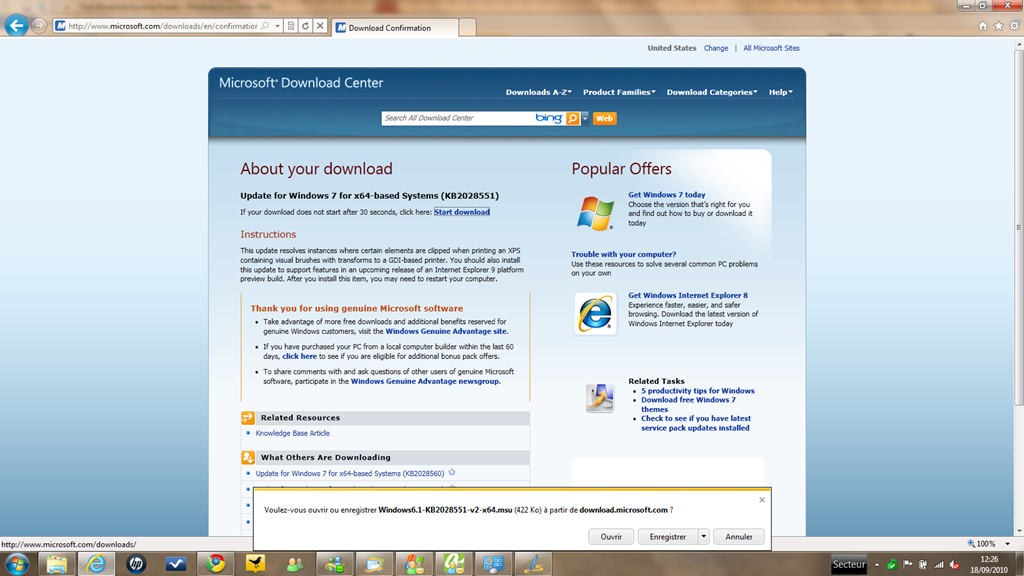Click the Start download link
This screenshot has width=1024, height=576.
[462, 212]
